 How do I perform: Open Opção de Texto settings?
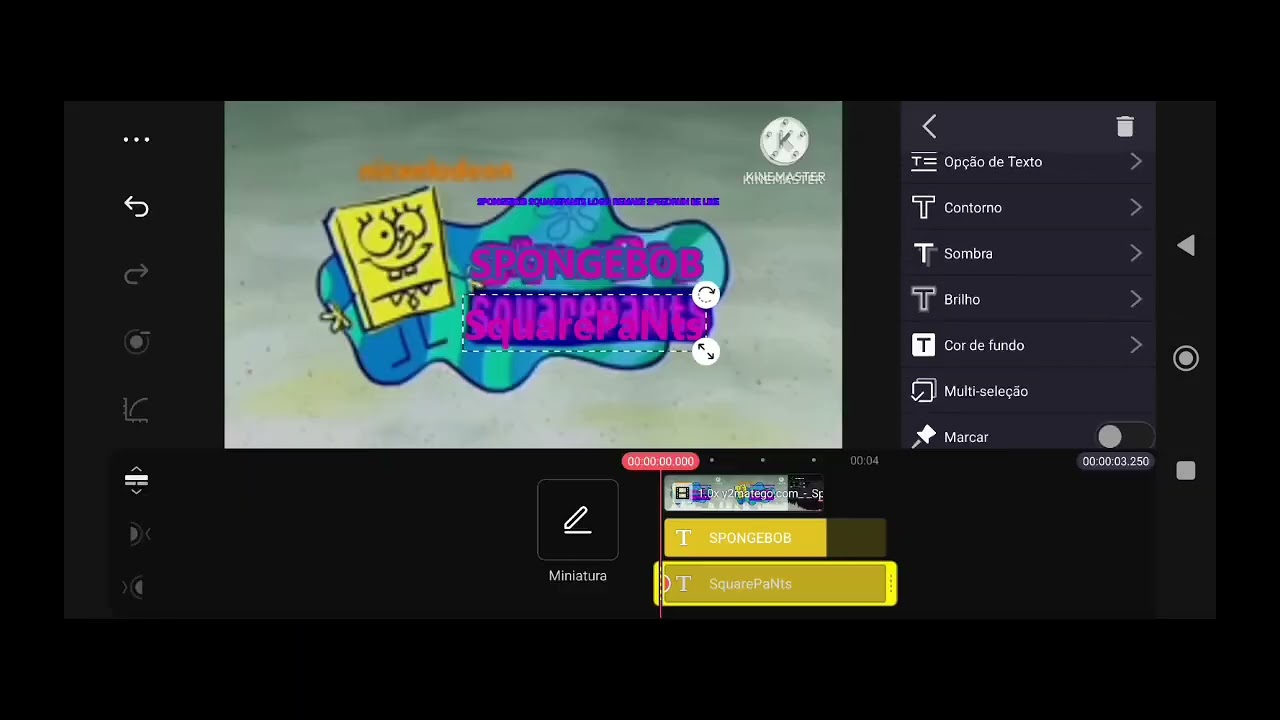pyautogui.click(x=1028, y=162)
